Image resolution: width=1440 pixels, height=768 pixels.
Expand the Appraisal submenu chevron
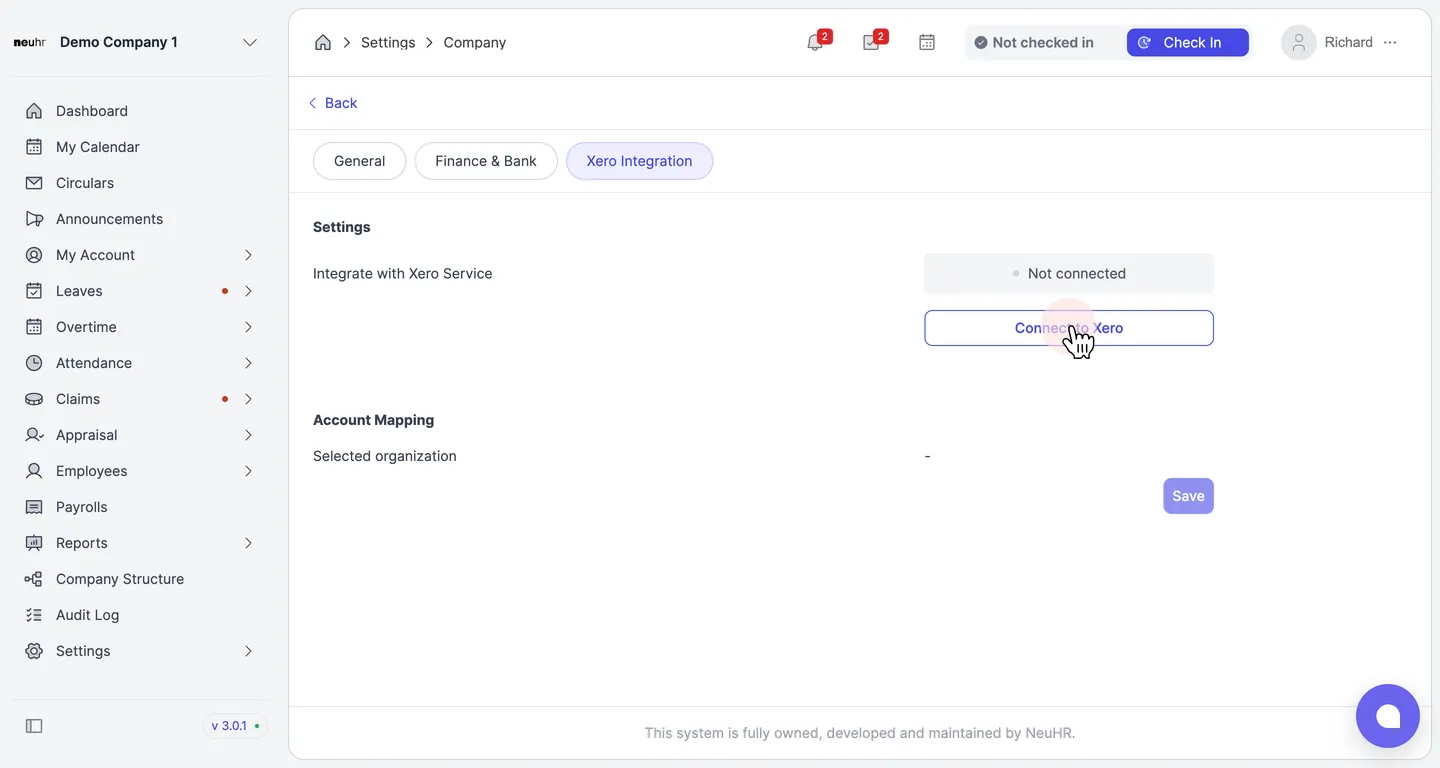pos(248,435)
